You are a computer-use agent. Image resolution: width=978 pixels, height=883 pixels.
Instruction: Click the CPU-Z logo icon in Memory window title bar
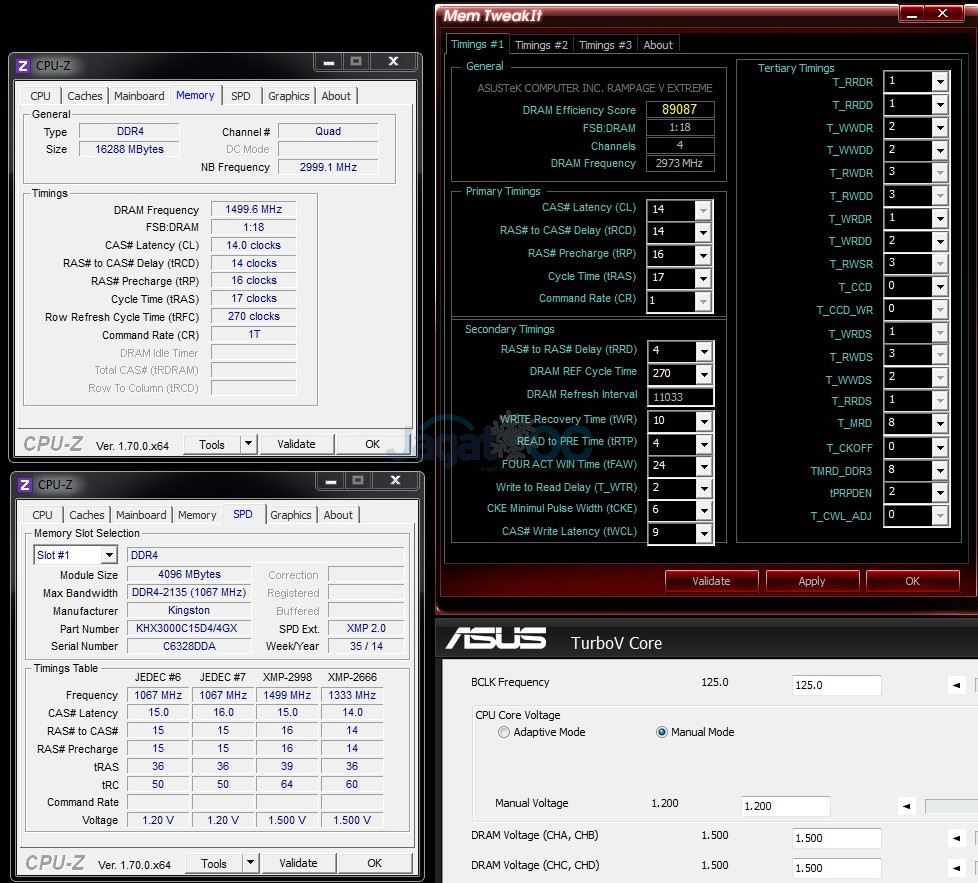(x=23, y=66)
